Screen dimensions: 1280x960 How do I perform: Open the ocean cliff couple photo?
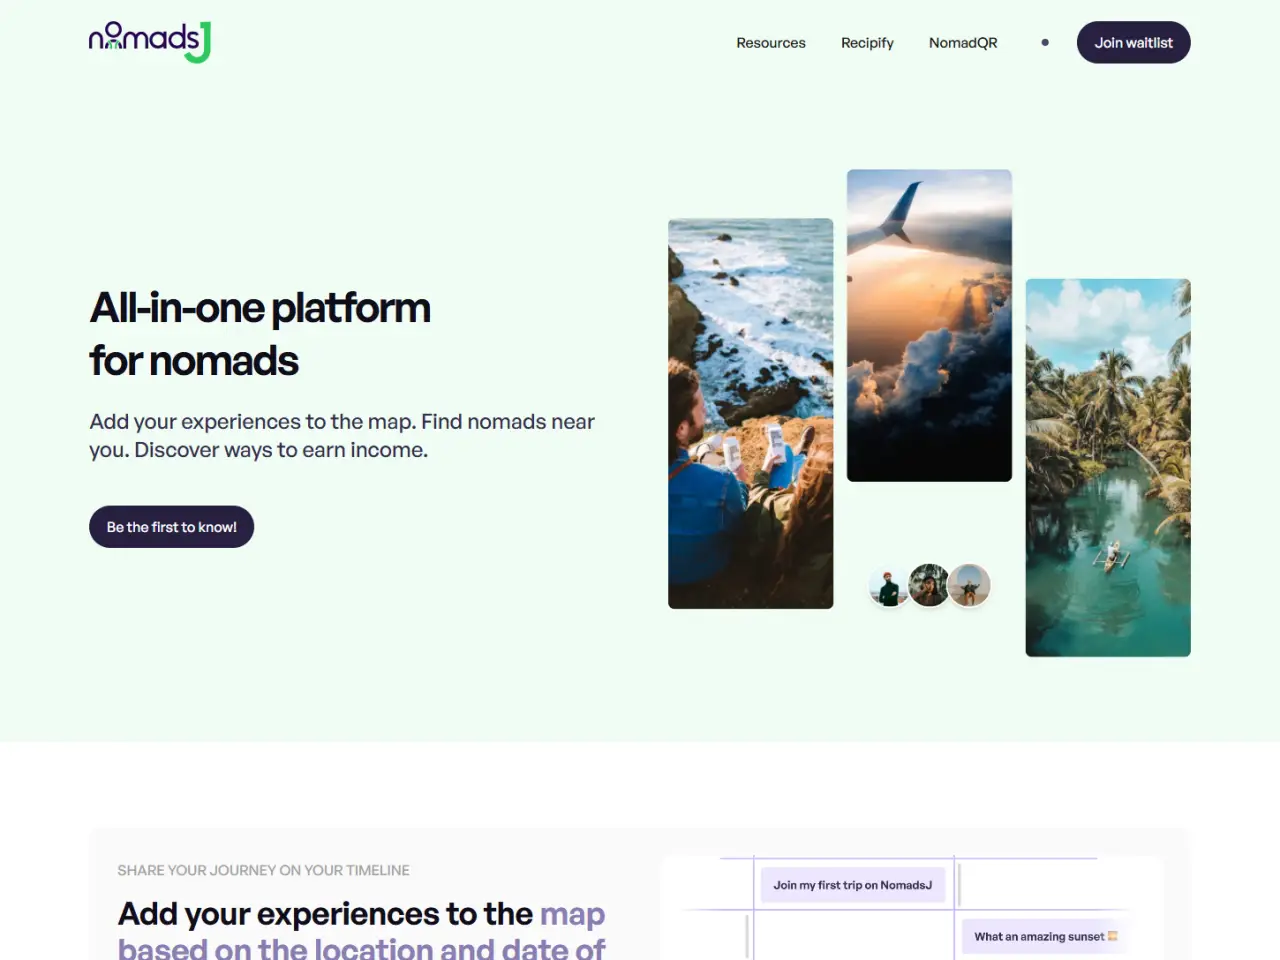point(750,413)
